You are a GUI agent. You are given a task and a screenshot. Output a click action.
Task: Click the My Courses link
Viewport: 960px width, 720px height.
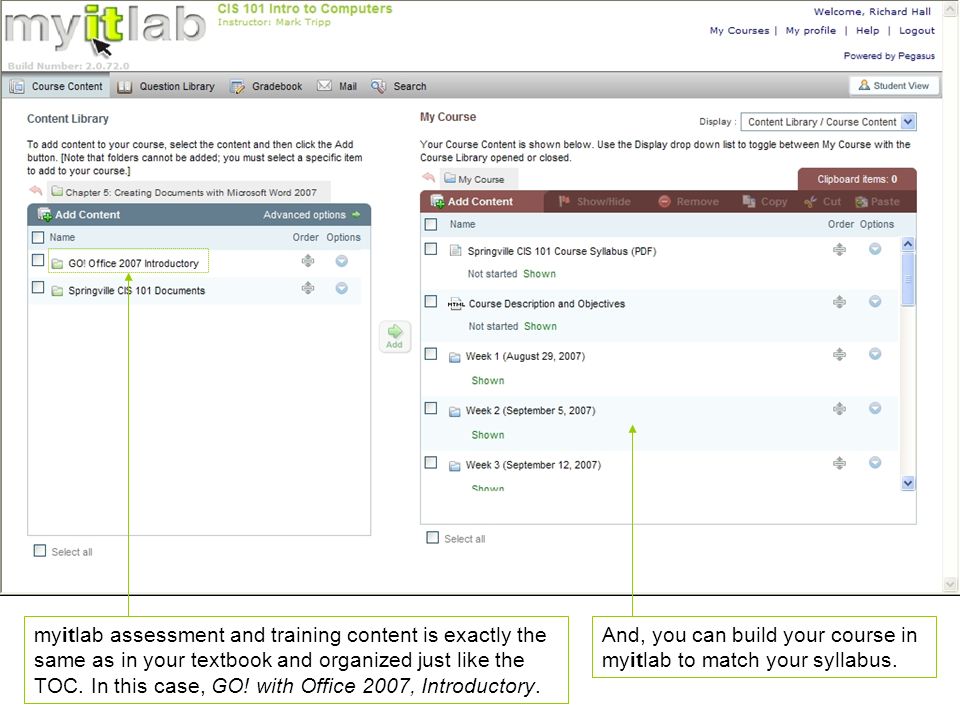(x=739, y=31)
